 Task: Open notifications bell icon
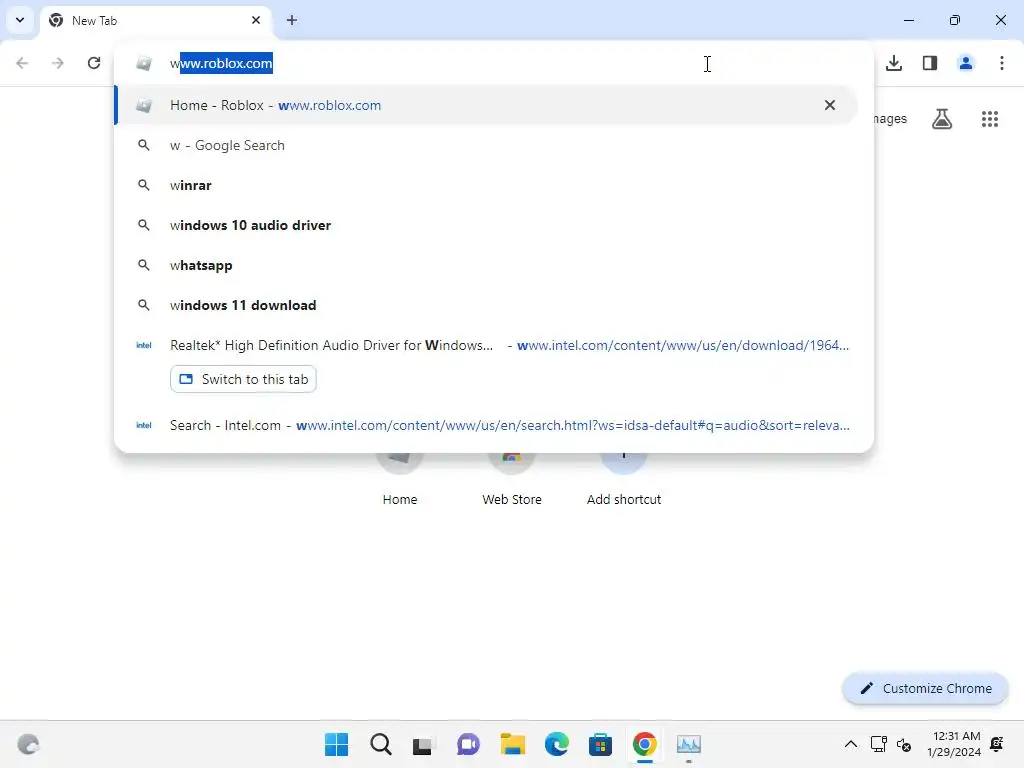tap(997, 744)
